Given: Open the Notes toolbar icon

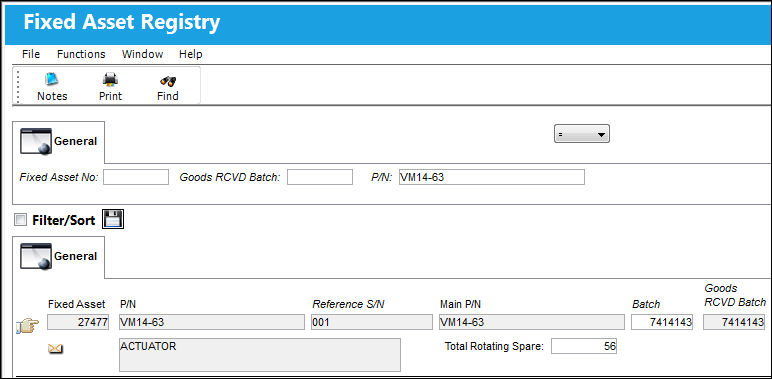Looking at the screenshot, I should point(52,79).
